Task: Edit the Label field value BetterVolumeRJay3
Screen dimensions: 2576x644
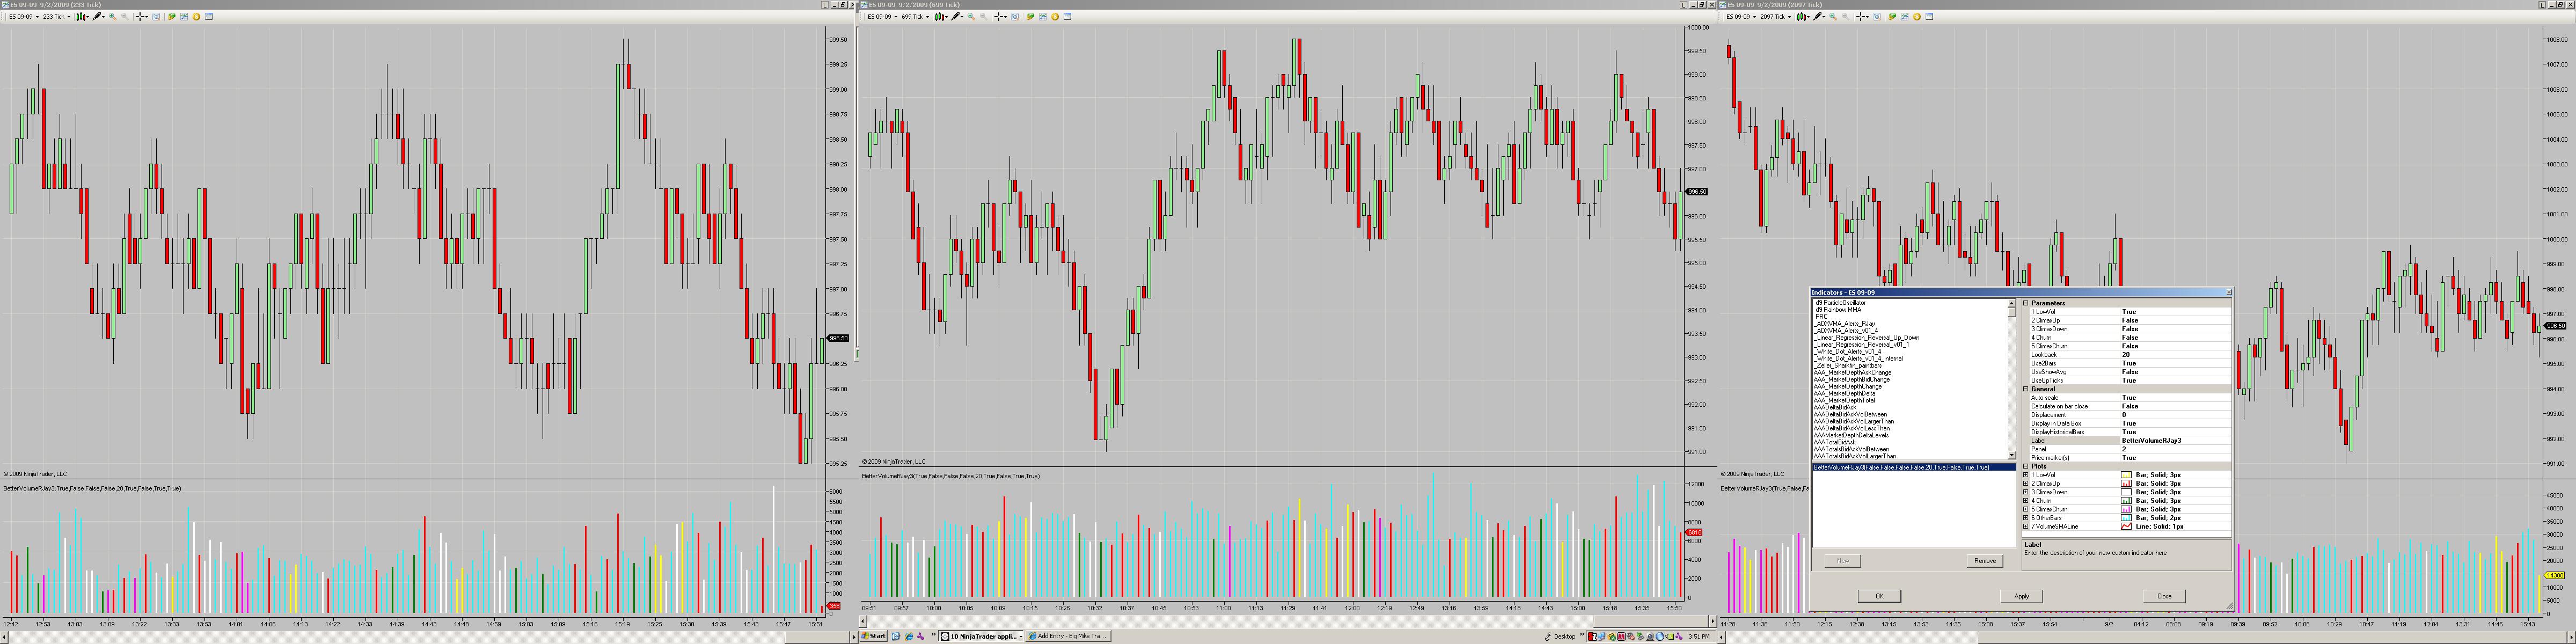Action: (2175, 440)
